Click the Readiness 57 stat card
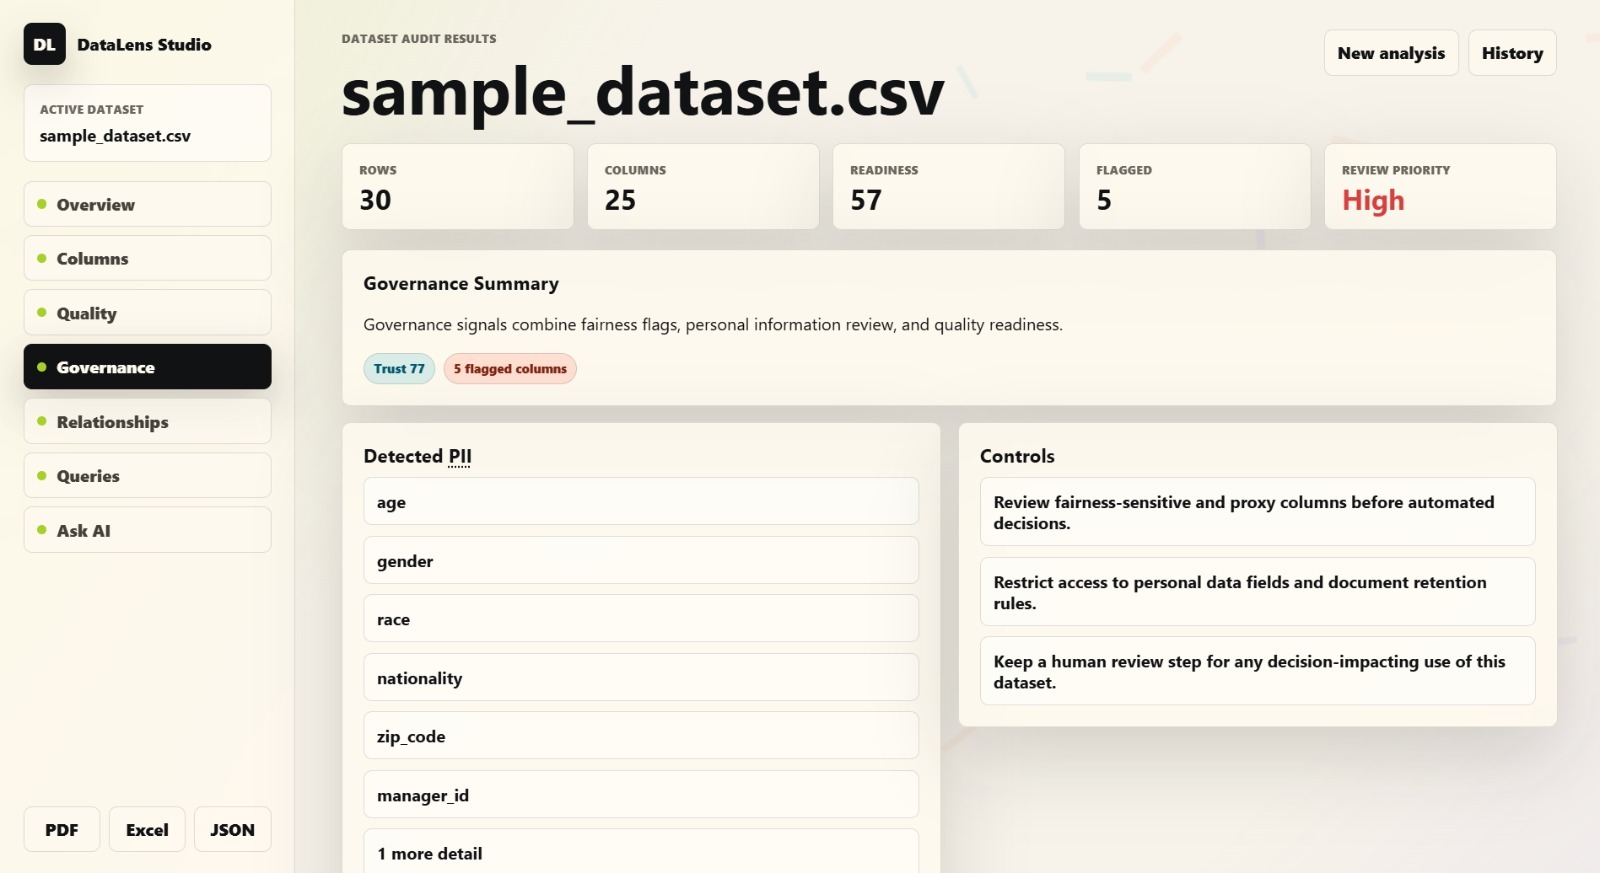The height and width of the screenshot is (873, 1600). pyautogui.click(x=948, y=186)
